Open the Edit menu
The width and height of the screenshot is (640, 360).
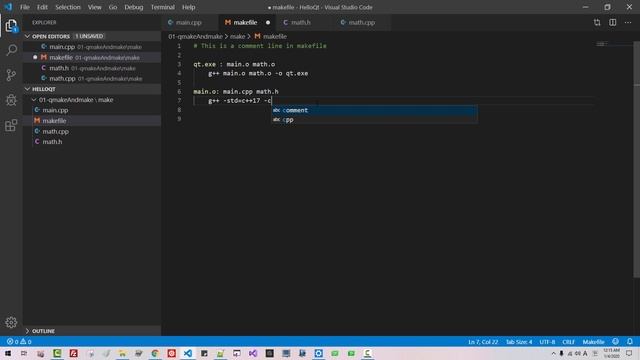coord(42,7)
